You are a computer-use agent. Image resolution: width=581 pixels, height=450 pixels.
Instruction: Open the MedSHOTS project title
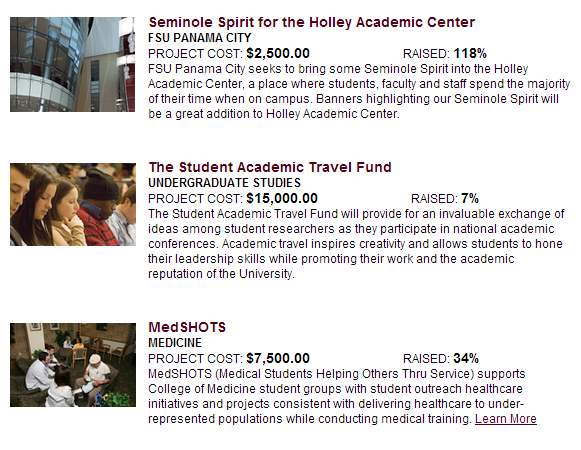click(187, 327)
